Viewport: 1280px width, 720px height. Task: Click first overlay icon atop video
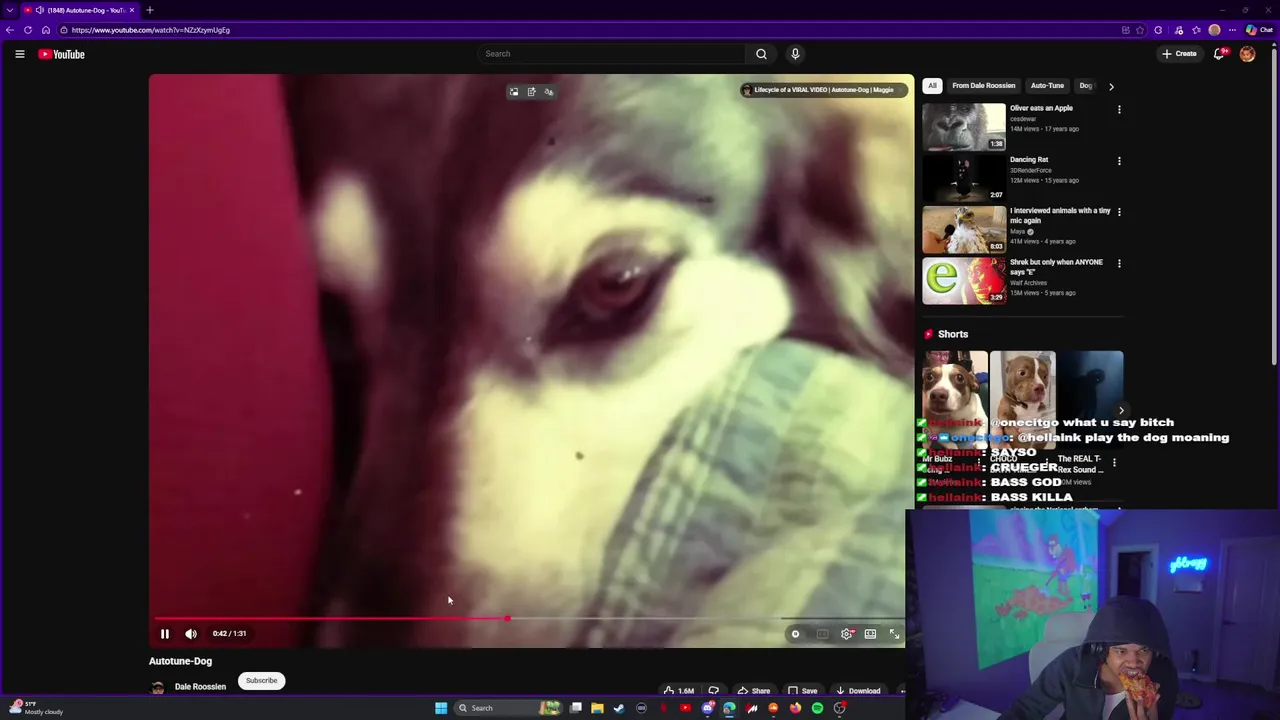tap(514, 92)
